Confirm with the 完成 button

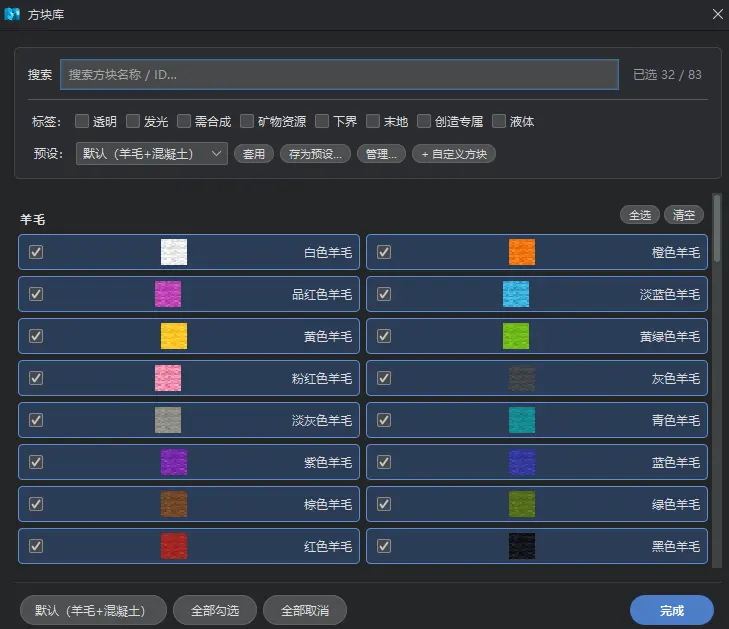[x=672, y=610]
